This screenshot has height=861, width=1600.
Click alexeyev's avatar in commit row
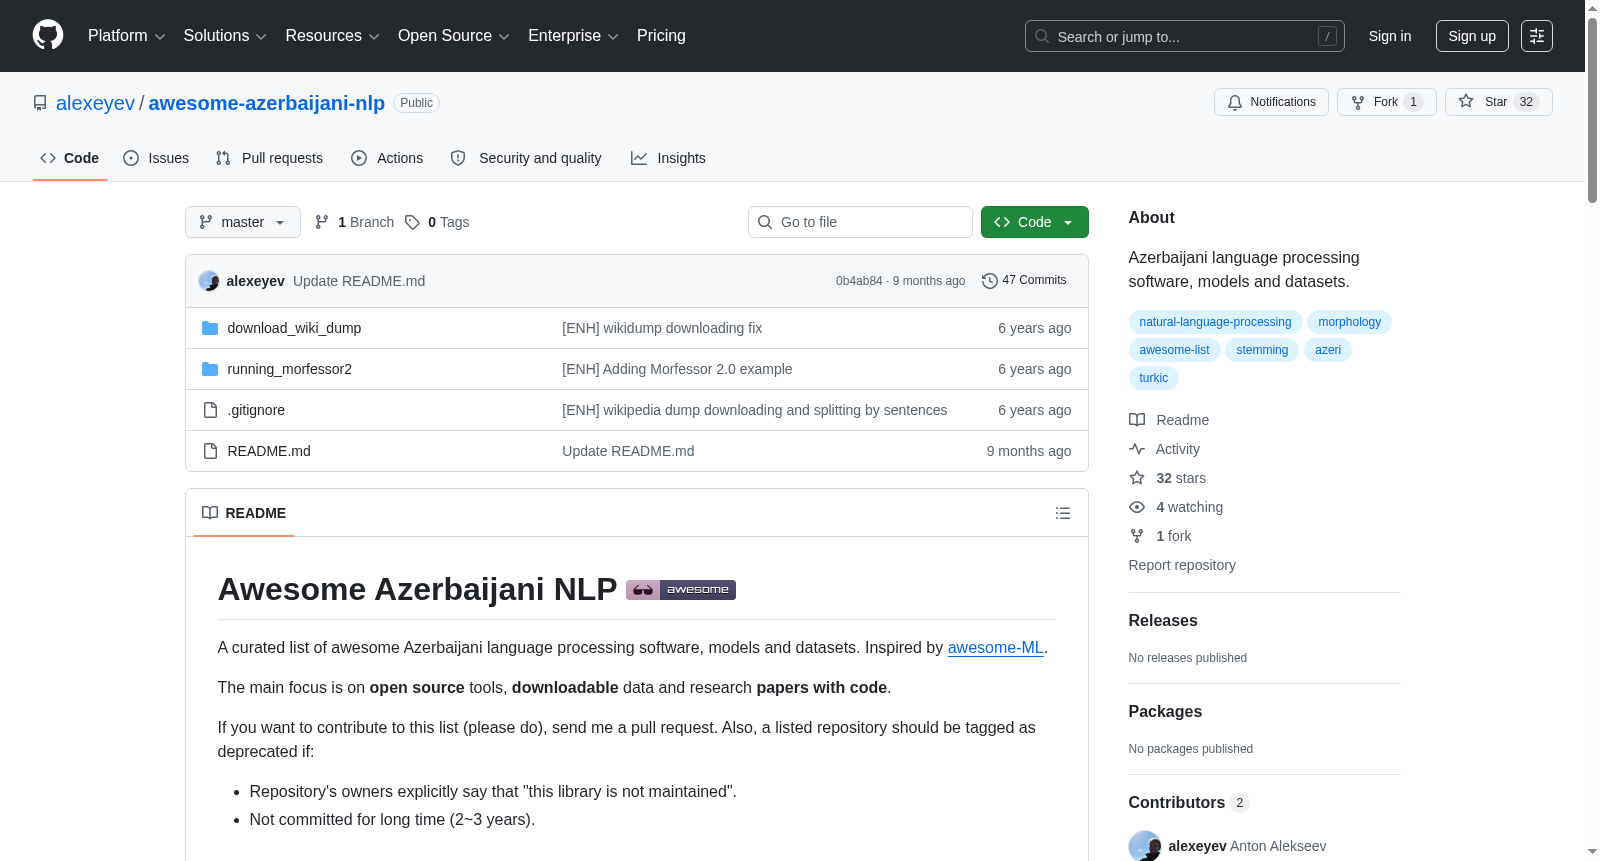(x=209, y=281)
